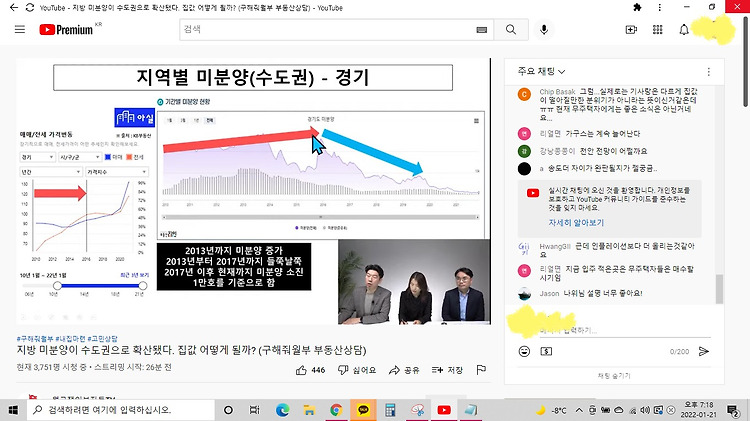Click the #내집마련 hashtag
The image size is (750, 421).
click(71, 338)
